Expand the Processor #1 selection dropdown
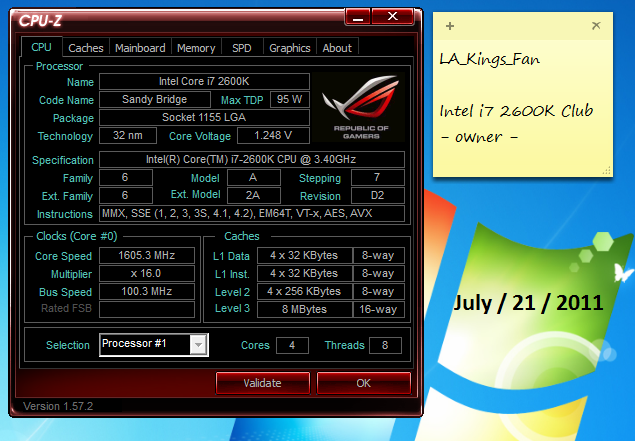 click(x=198, y=345)
